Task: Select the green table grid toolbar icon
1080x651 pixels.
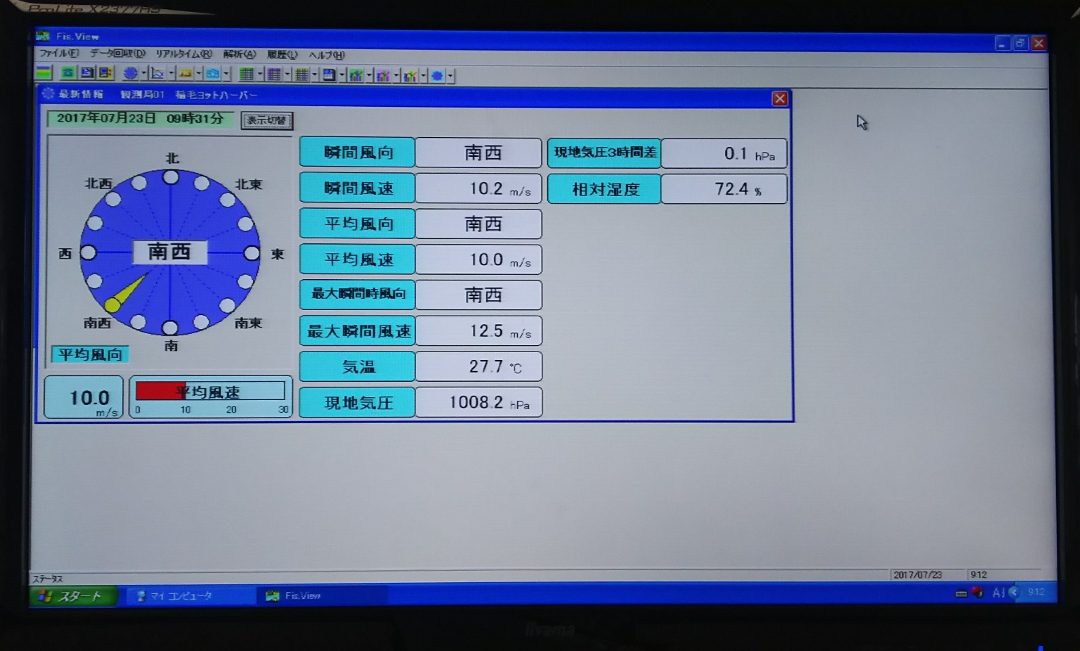Action: coord(246,74)
